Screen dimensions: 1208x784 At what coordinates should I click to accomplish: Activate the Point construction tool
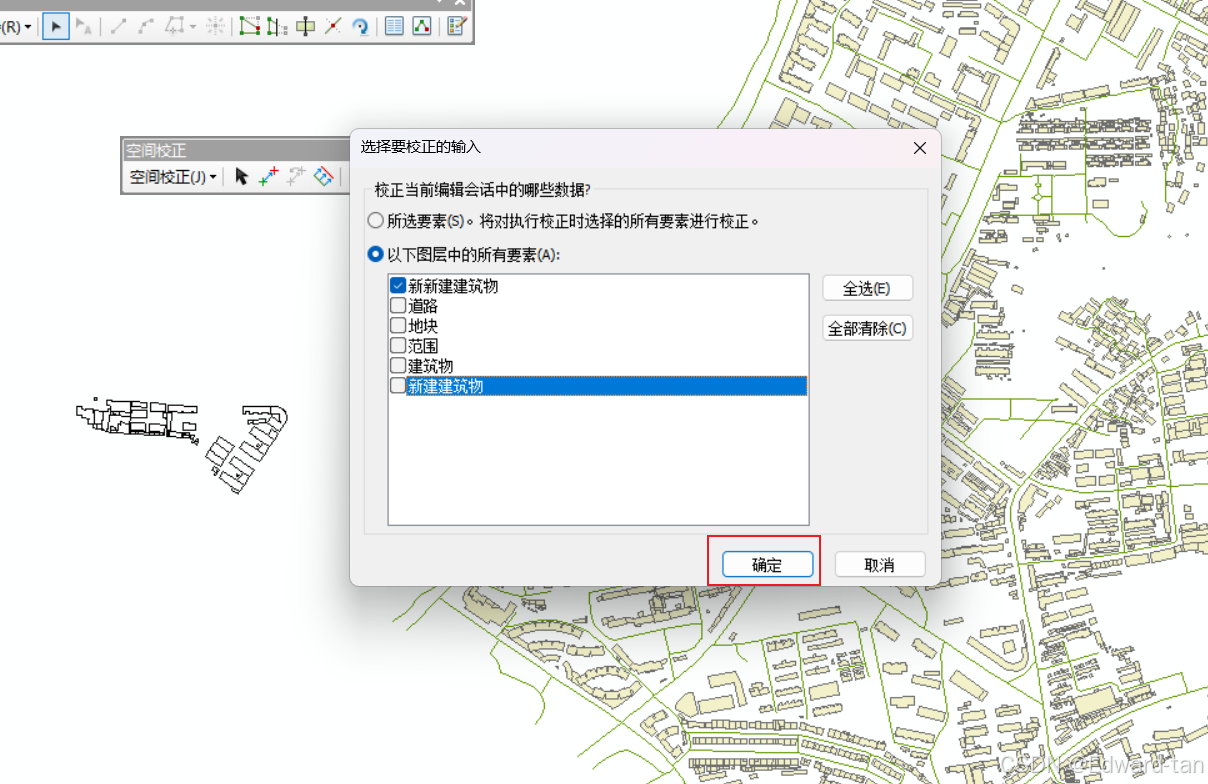point(215,26)
